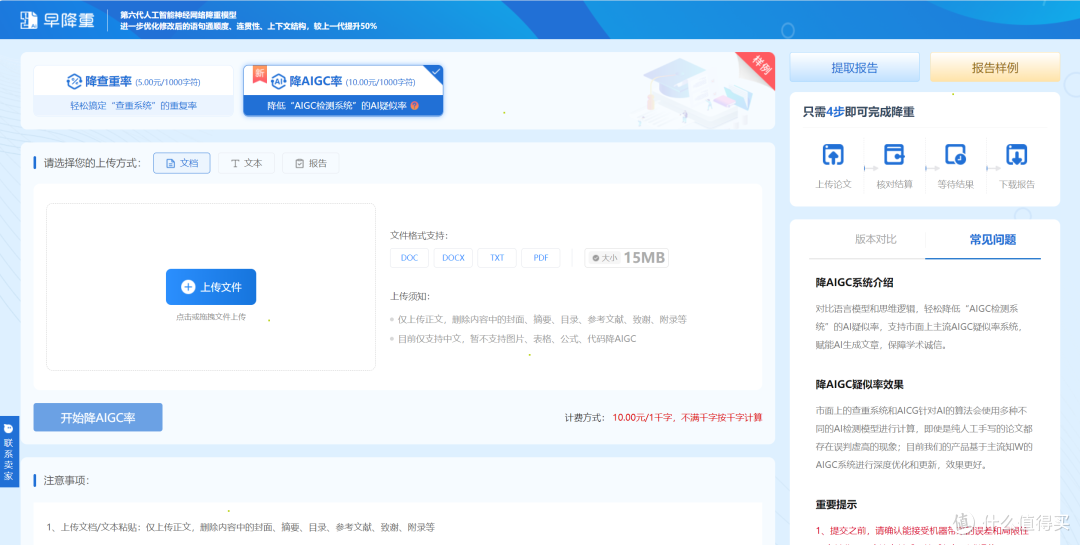The image size is (1080, 545).
Task: Click the 降查重率 percent badge icon
Action: tap(74, 81)
